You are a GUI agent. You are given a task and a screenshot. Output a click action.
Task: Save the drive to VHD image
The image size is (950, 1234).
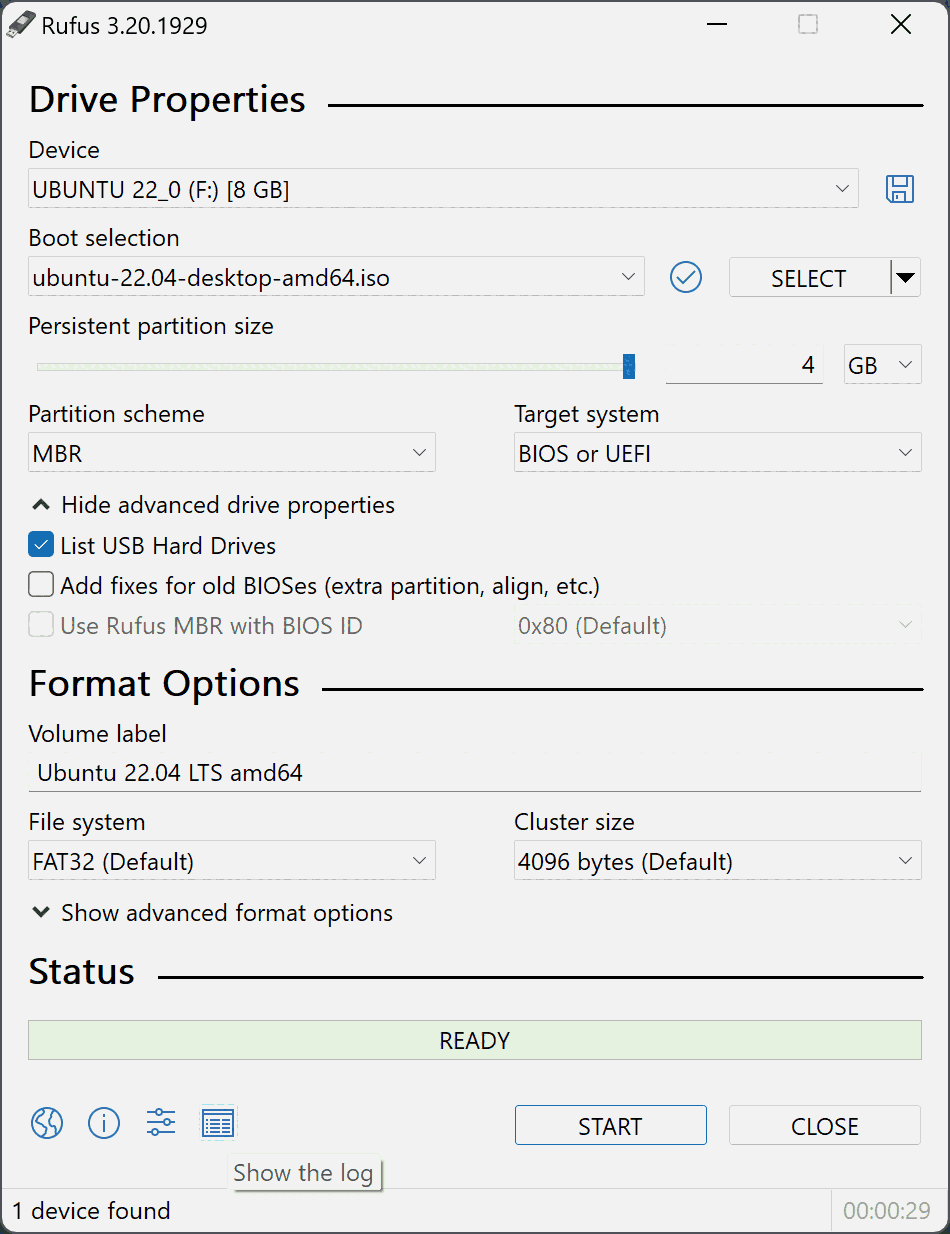(x=899, y=189)
